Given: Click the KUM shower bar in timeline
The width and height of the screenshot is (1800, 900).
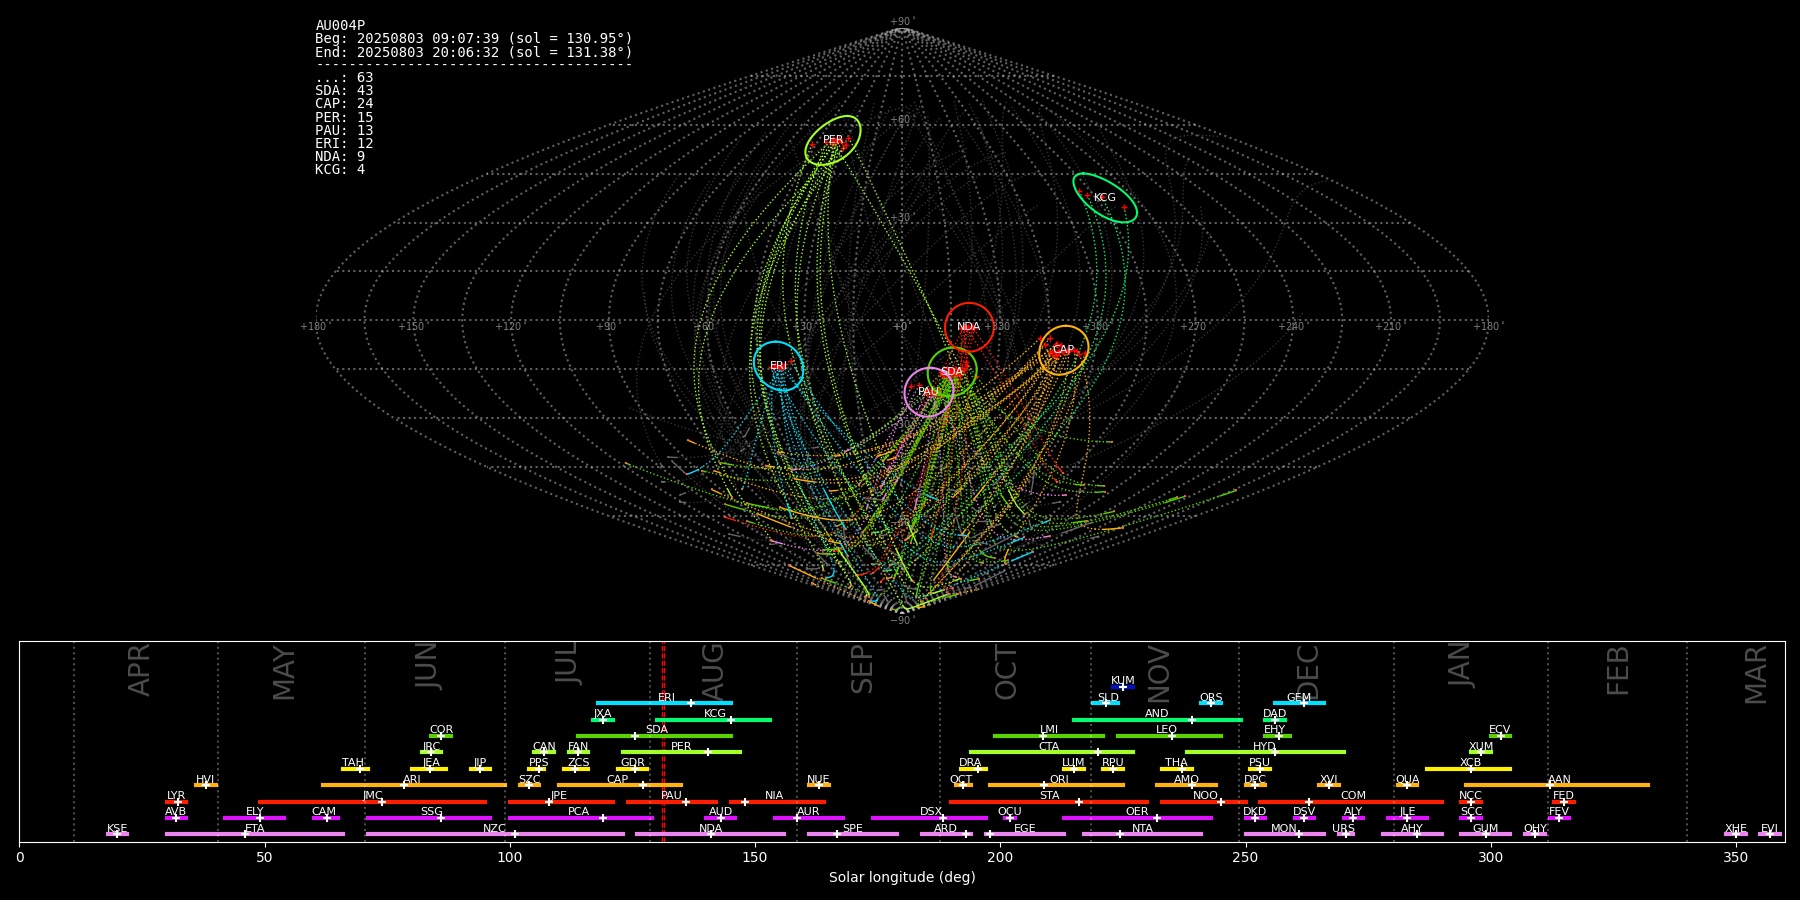Looking at the screenshot, I should (x=1123, y=687).
